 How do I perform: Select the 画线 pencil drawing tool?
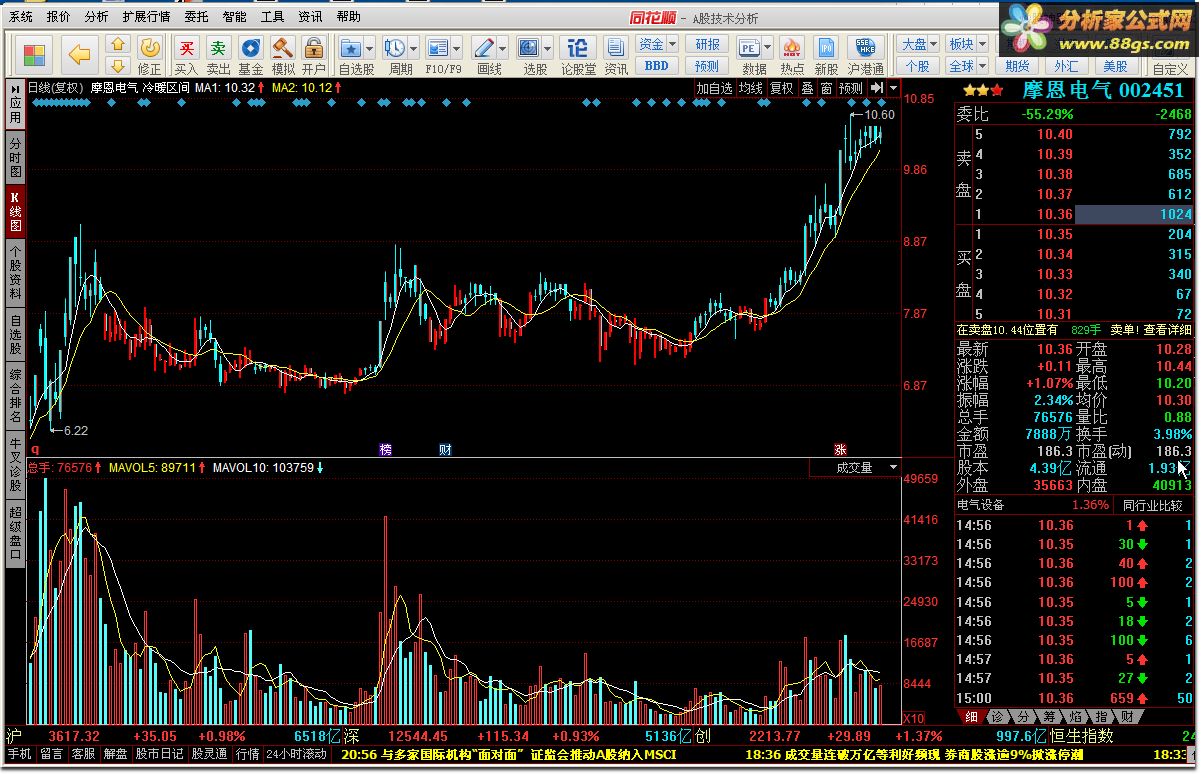point(483,48)
